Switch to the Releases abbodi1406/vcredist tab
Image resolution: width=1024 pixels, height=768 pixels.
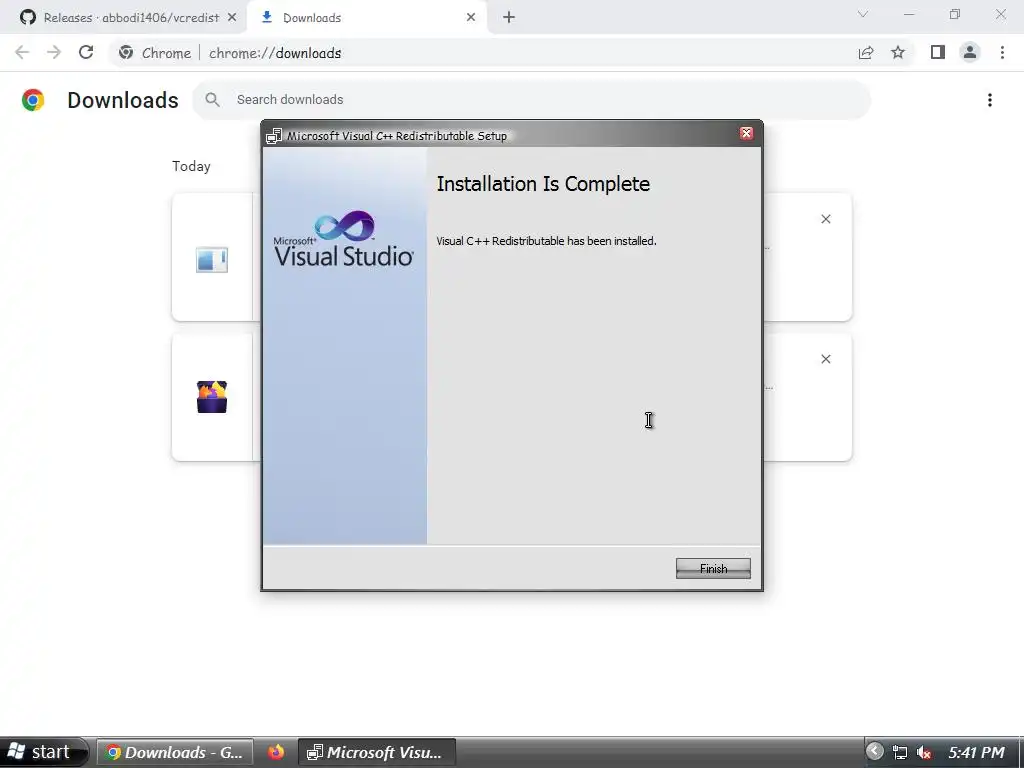point(131,18)
